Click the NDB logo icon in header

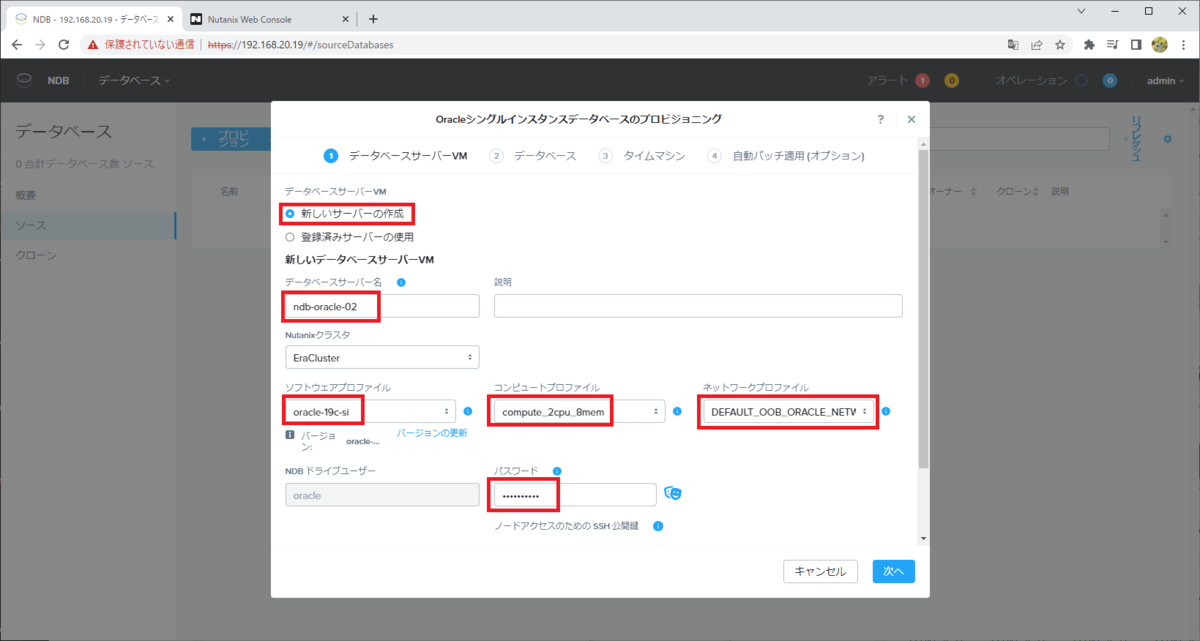pyautogui.click(x=25, y=80)
